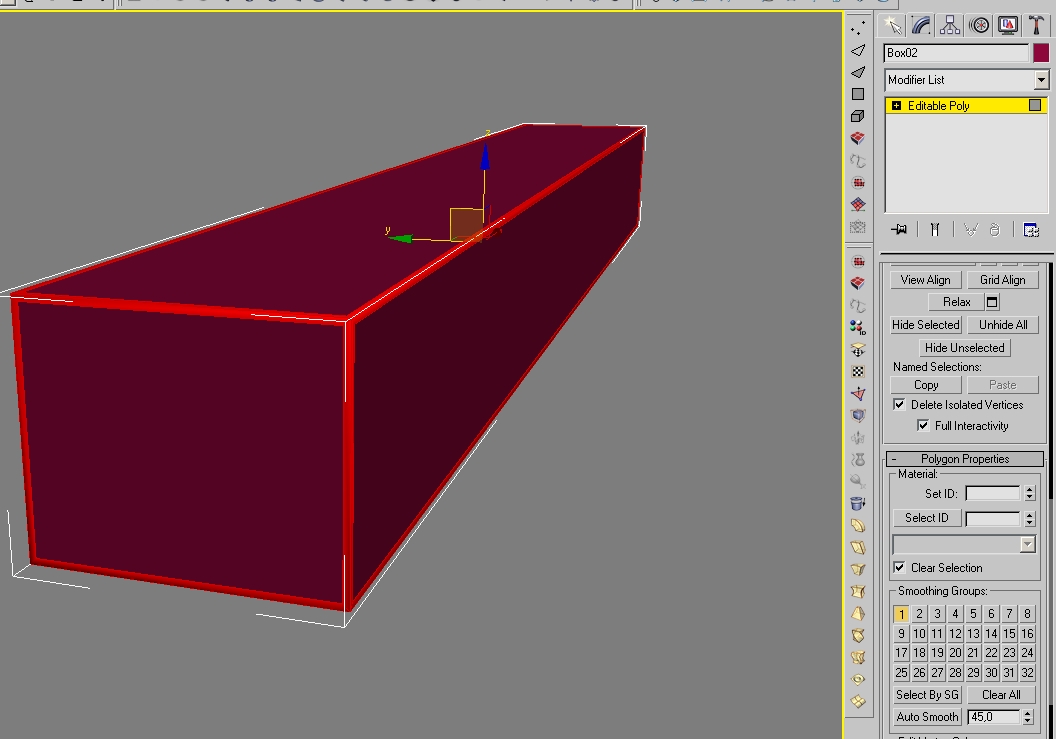Click the Editable Poly stack status square

click(x=1035, y=105)
